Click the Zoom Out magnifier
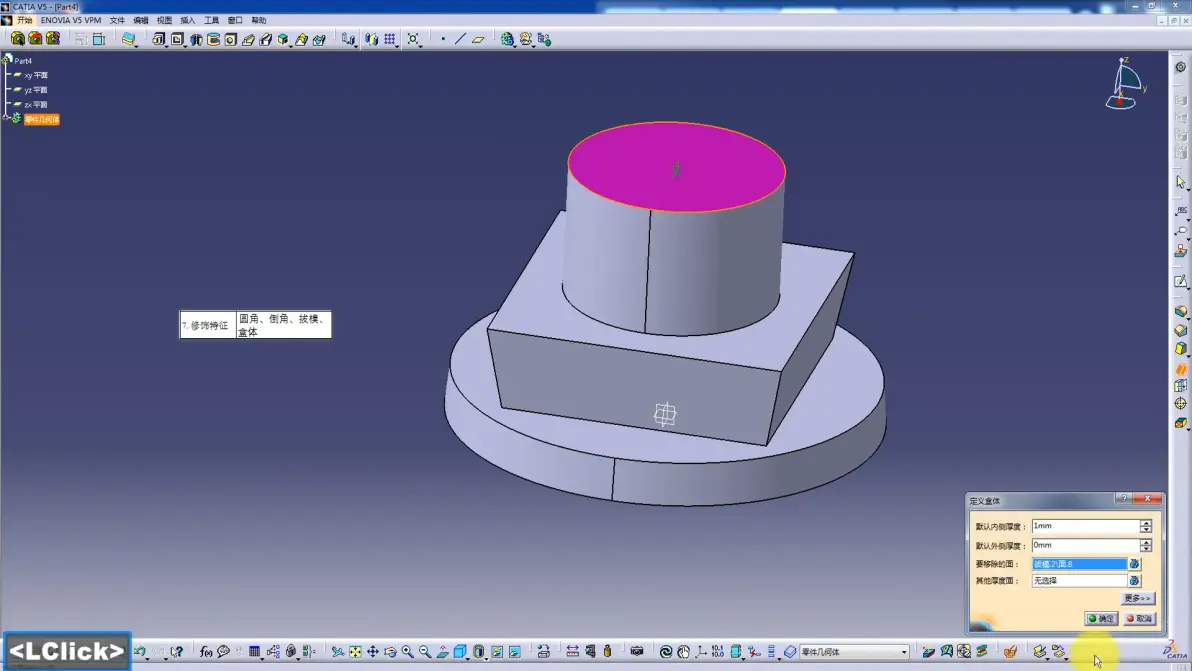 pos(425,651)
